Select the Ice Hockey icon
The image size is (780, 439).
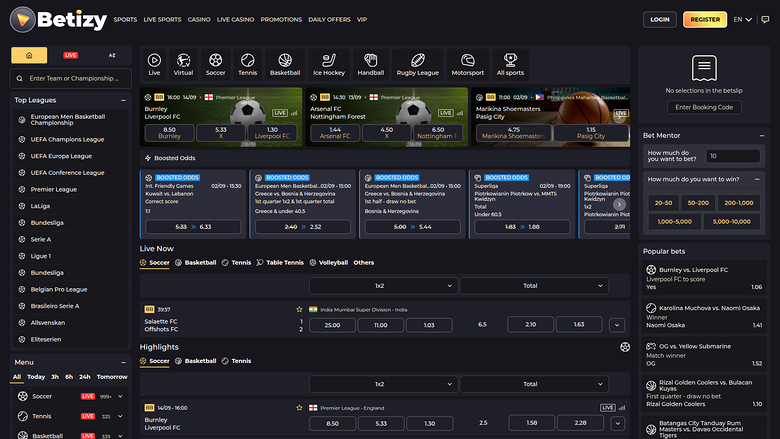pos(329,65)
